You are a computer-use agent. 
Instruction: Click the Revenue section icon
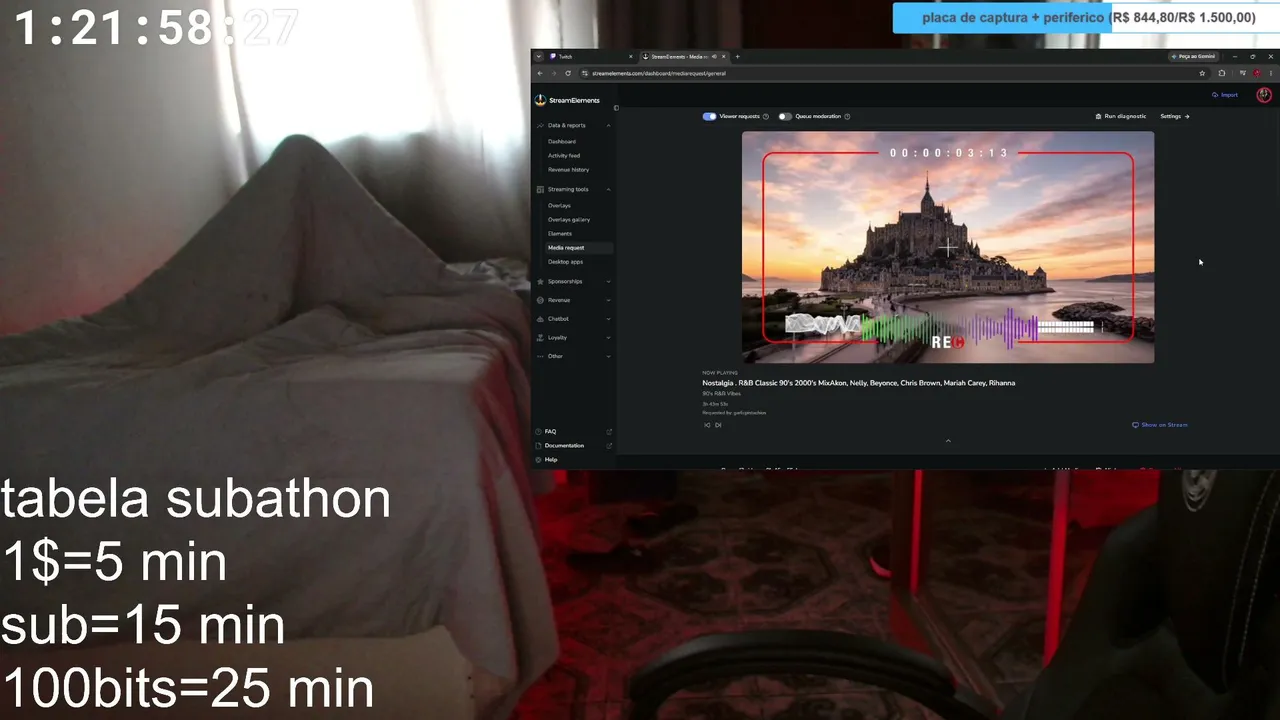coord(540,300)
